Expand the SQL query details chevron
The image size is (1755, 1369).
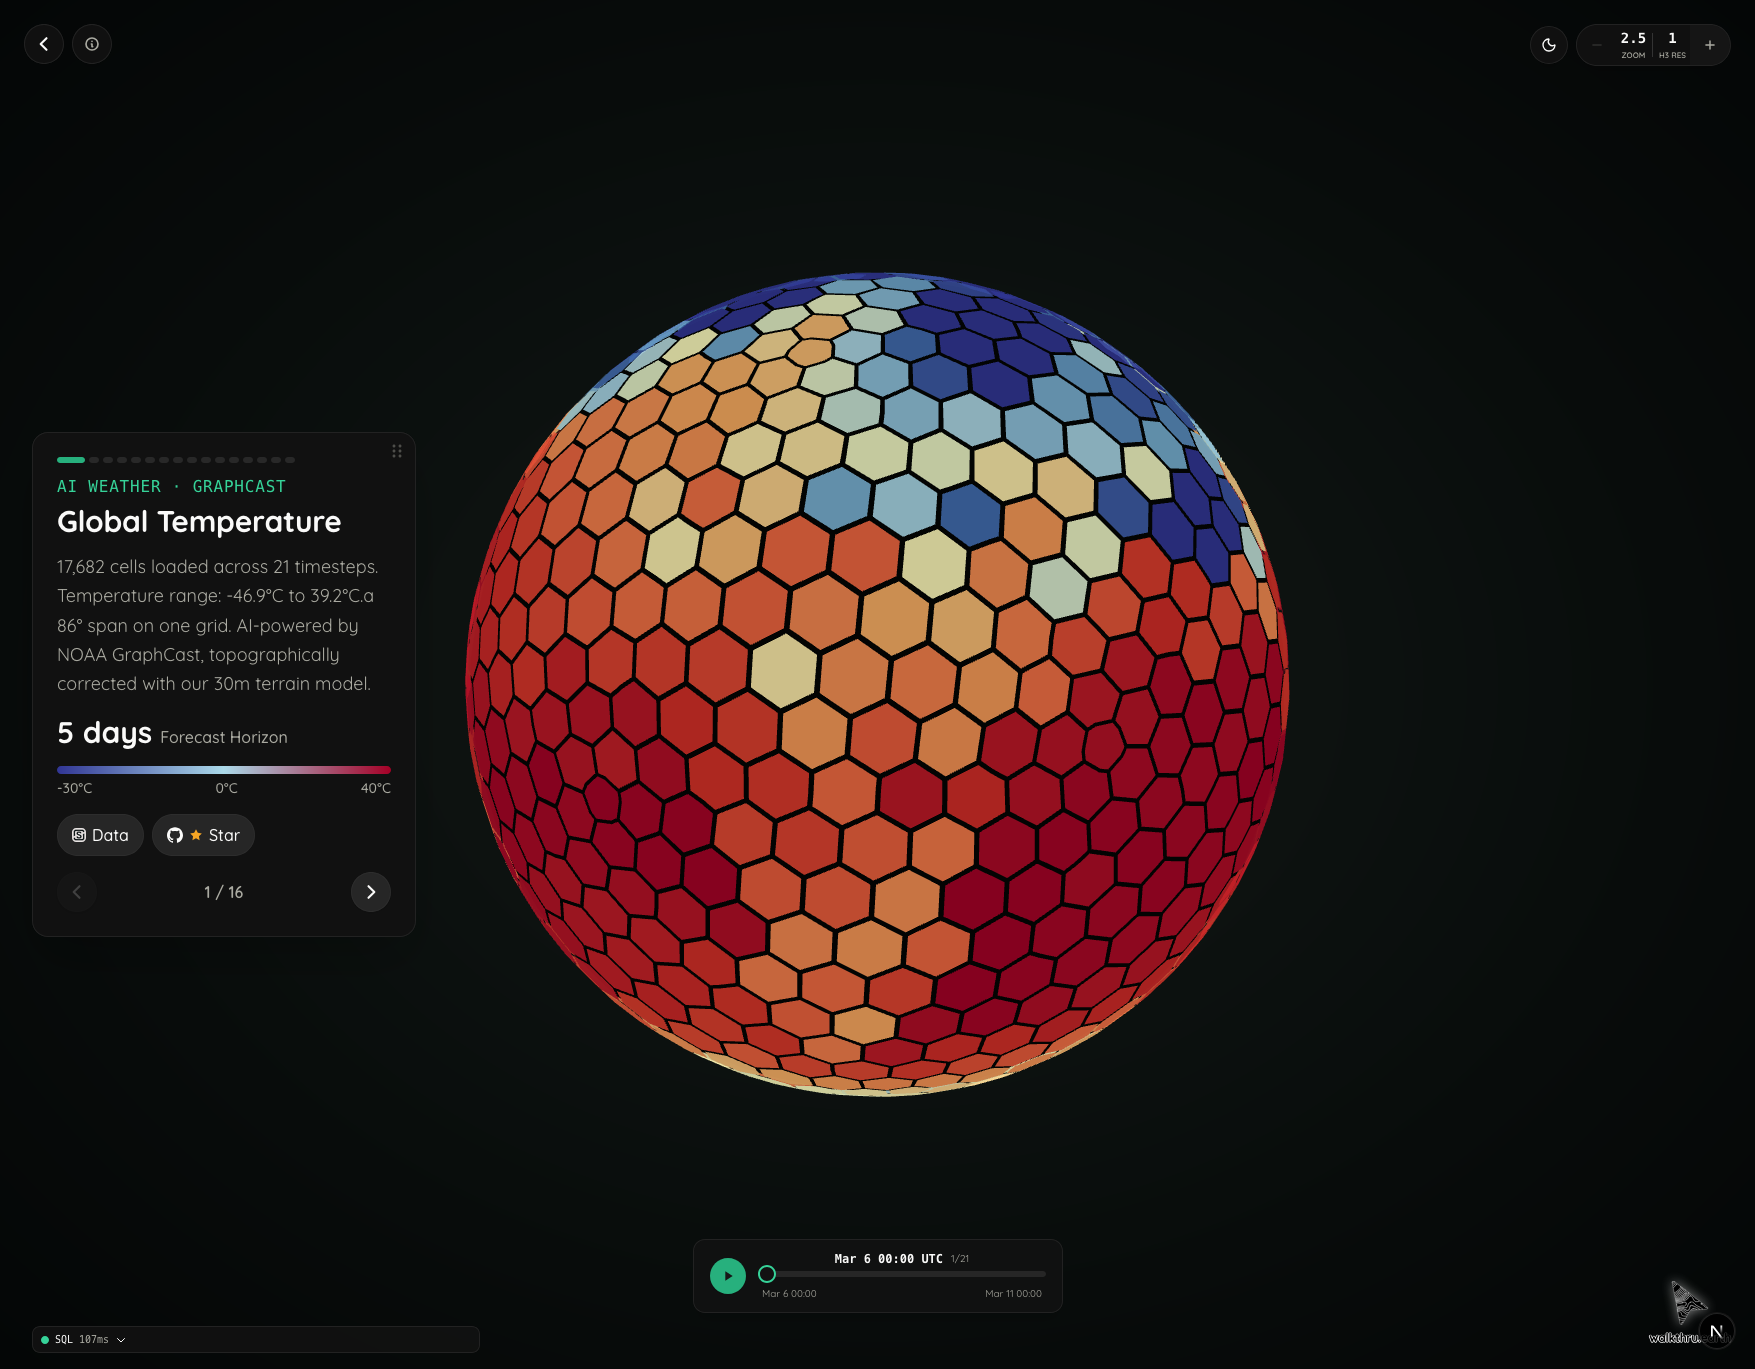(121, 1340)
